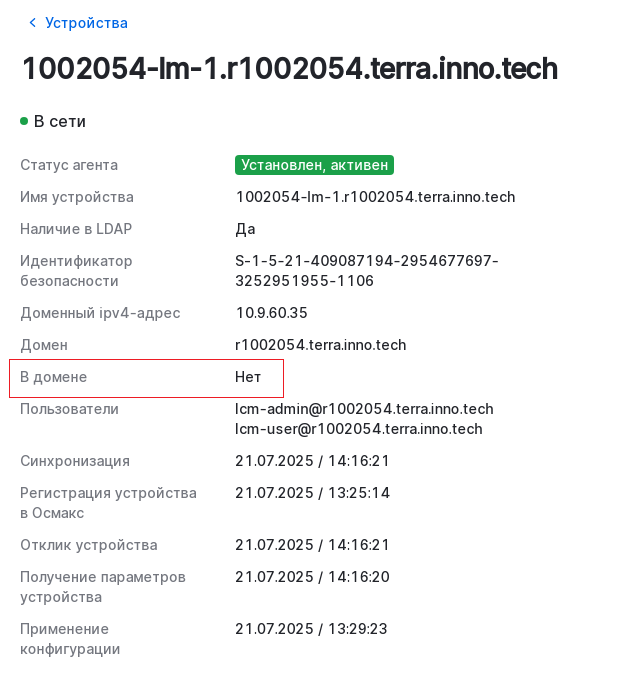Screen dimensions: 620x677
Task: Click the "Да" LDAP presence value
Action: [245, 229]
